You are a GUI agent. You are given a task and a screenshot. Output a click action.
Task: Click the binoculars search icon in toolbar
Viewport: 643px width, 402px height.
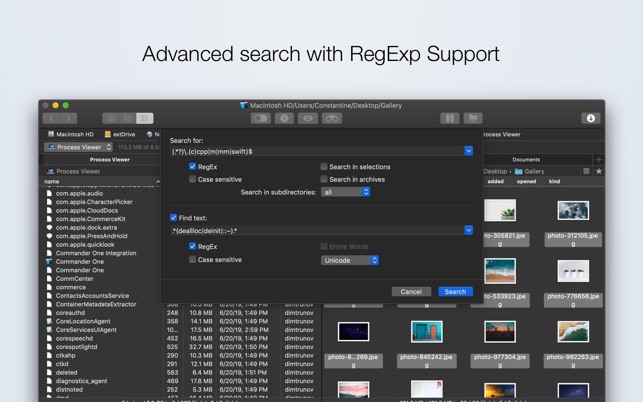(x=332, y=118)
